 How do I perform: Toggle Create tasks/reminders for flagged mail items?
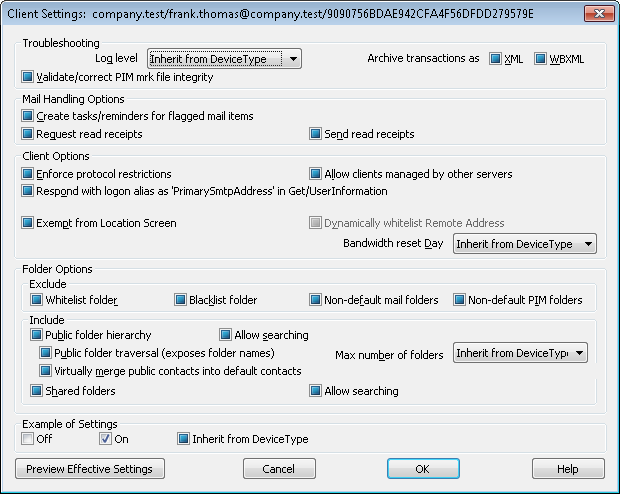click(x=28, y=116)
